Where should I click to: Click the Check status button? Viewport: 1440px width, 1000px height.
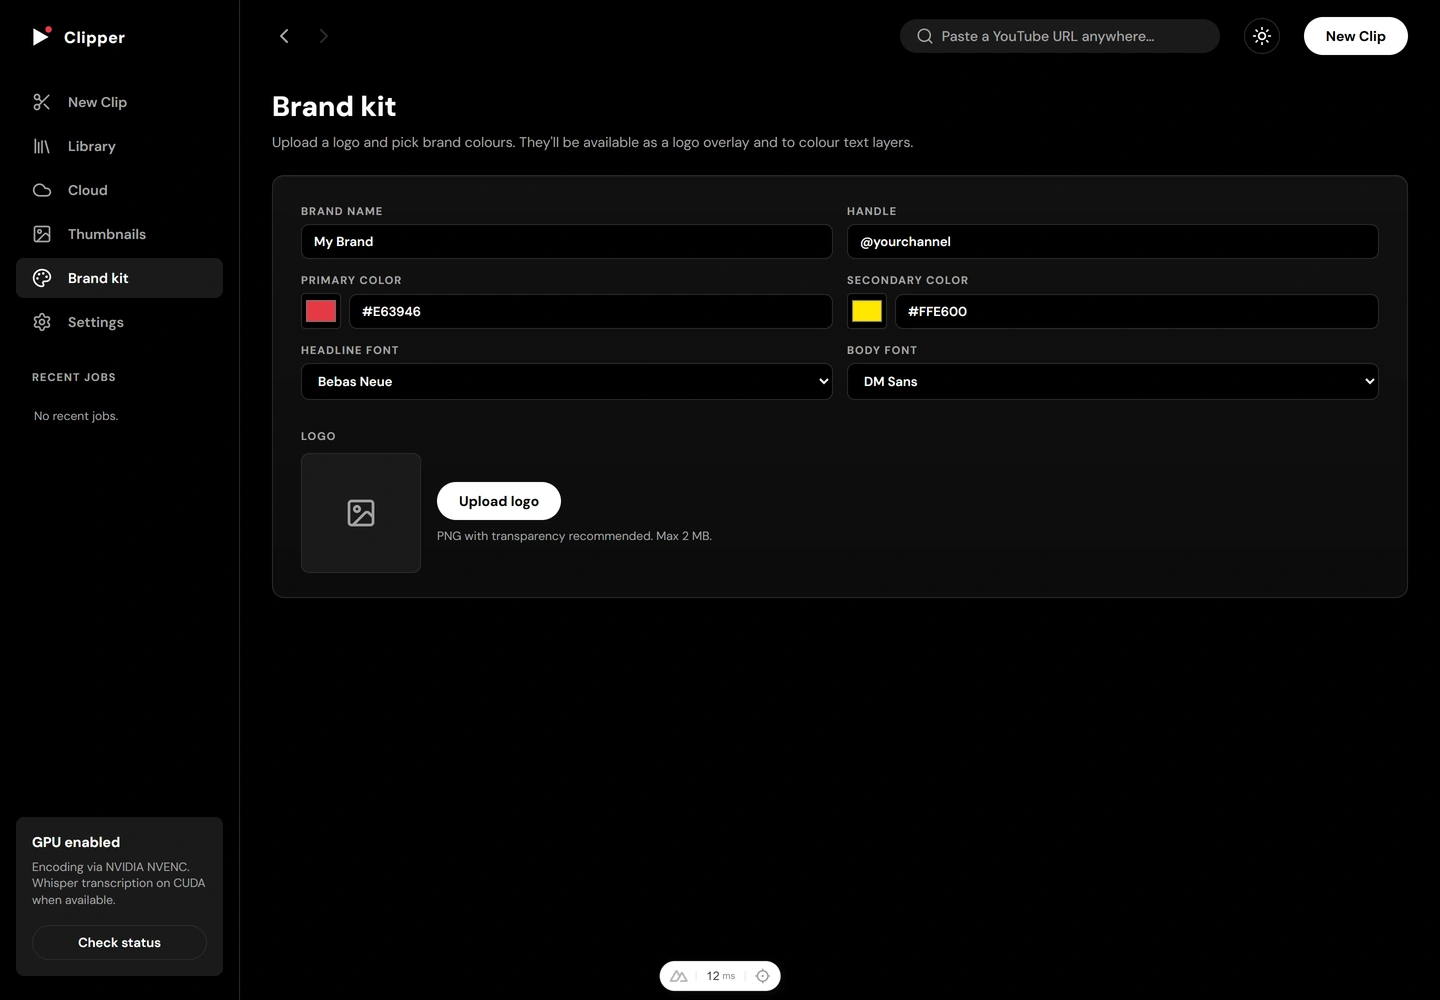click(x=119, y=943)
